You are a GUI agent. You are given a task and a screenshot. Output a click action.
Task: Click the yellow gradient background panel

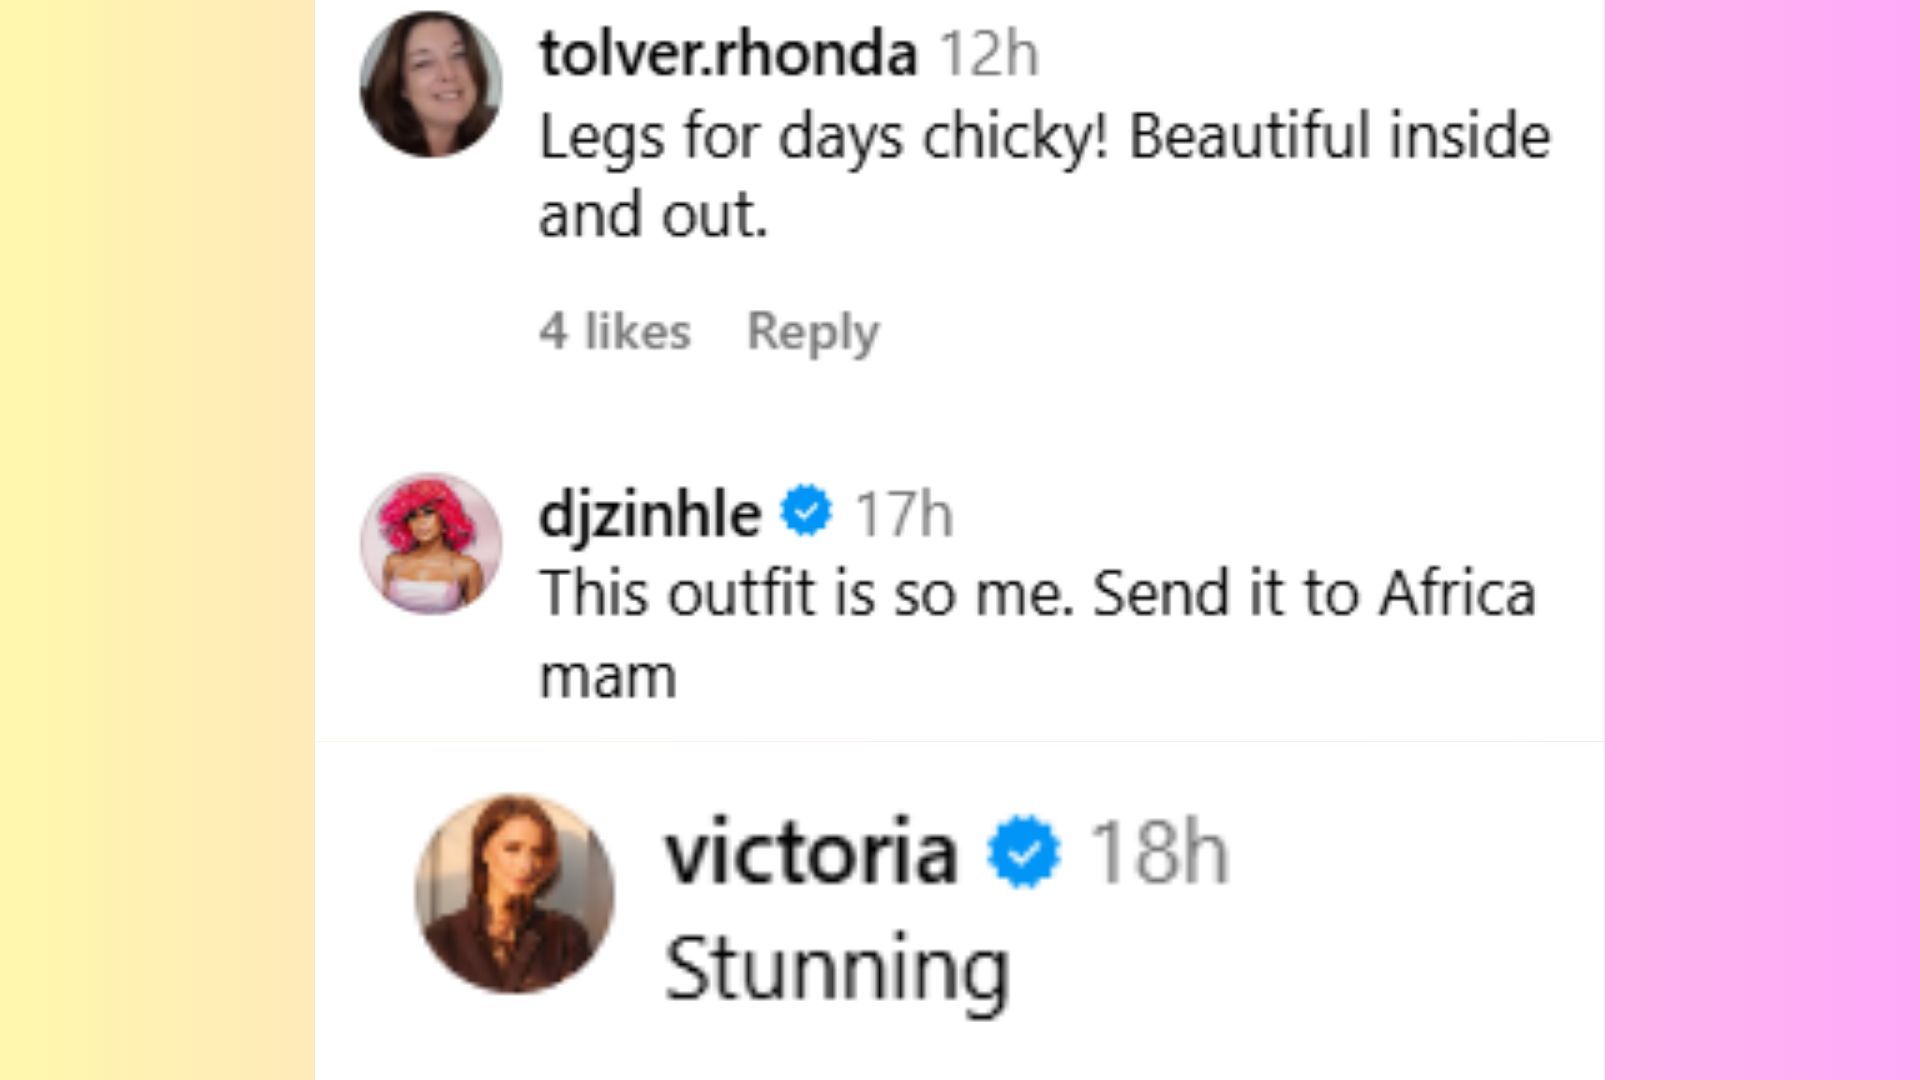(x=157, y=540)
